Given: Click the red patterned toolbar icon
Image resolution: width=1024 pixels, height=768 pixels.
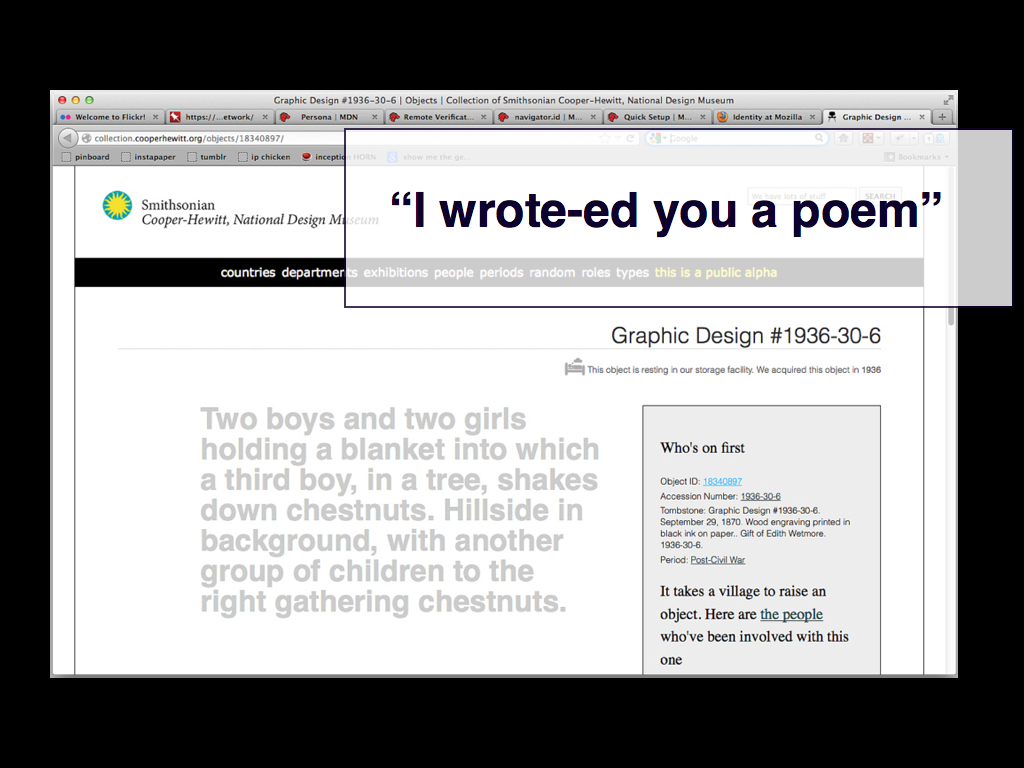Looking at the screenshot, I should [x=868, y=138].
